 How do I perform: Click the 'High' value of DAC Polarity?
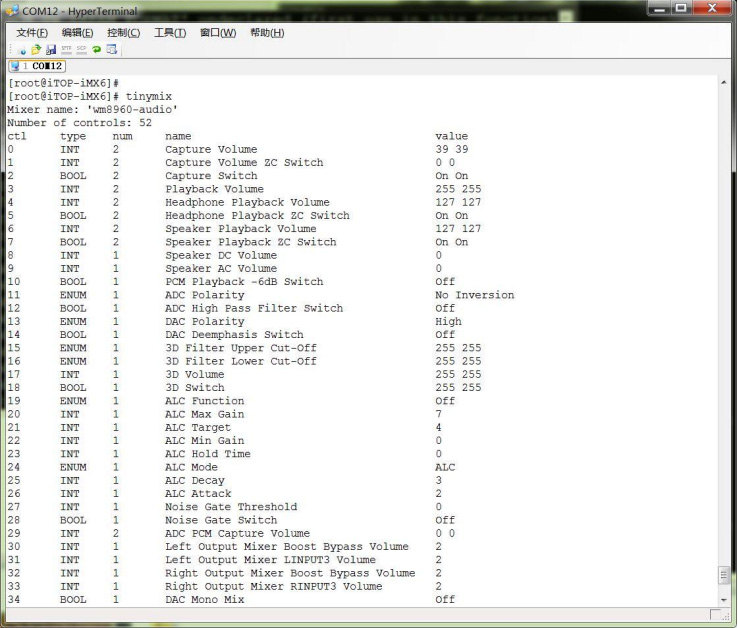(x=448, y=322)
